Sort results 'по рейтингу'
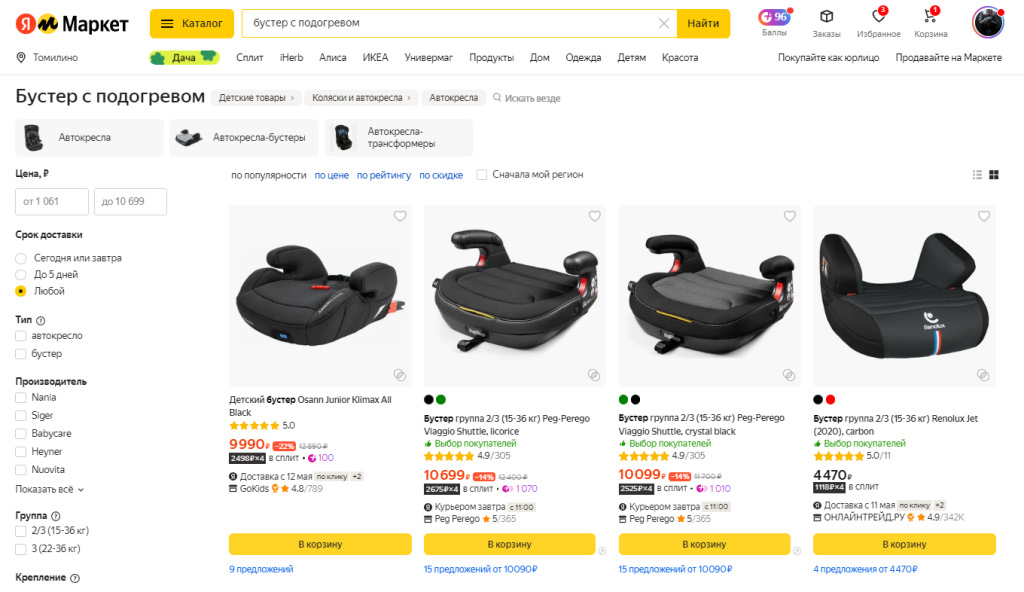The width and height of the screenshot is (1024, 592). coord(384,175)
